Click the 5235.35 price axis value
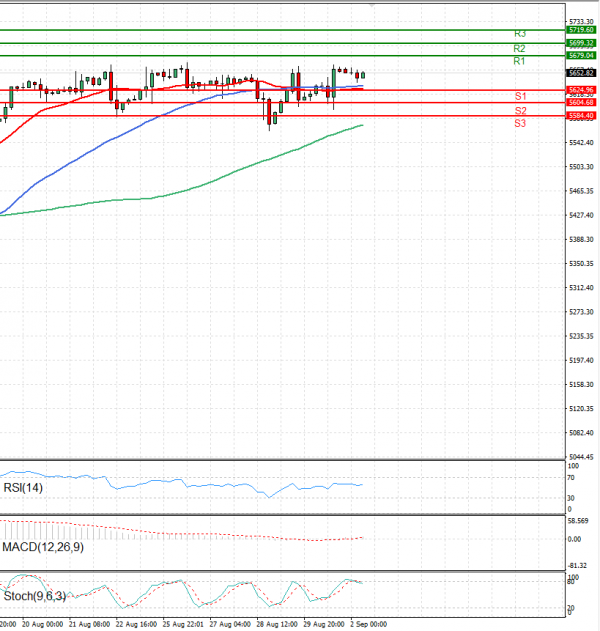600x631 pixels. (581, 336)
